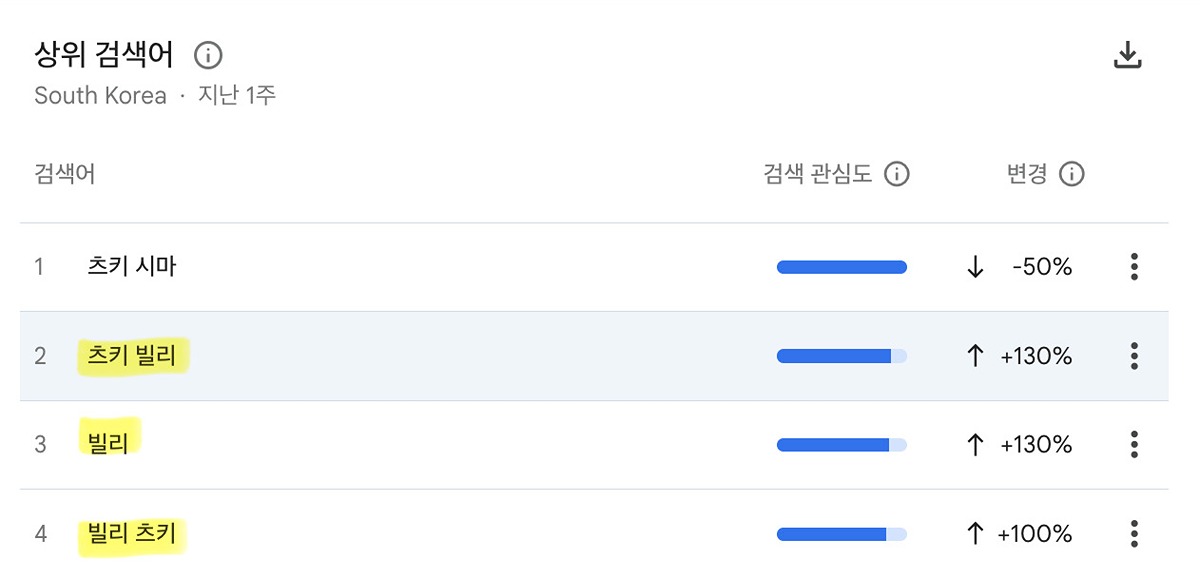Open the query 빌리 츠키 in row 4

[132, 533]
